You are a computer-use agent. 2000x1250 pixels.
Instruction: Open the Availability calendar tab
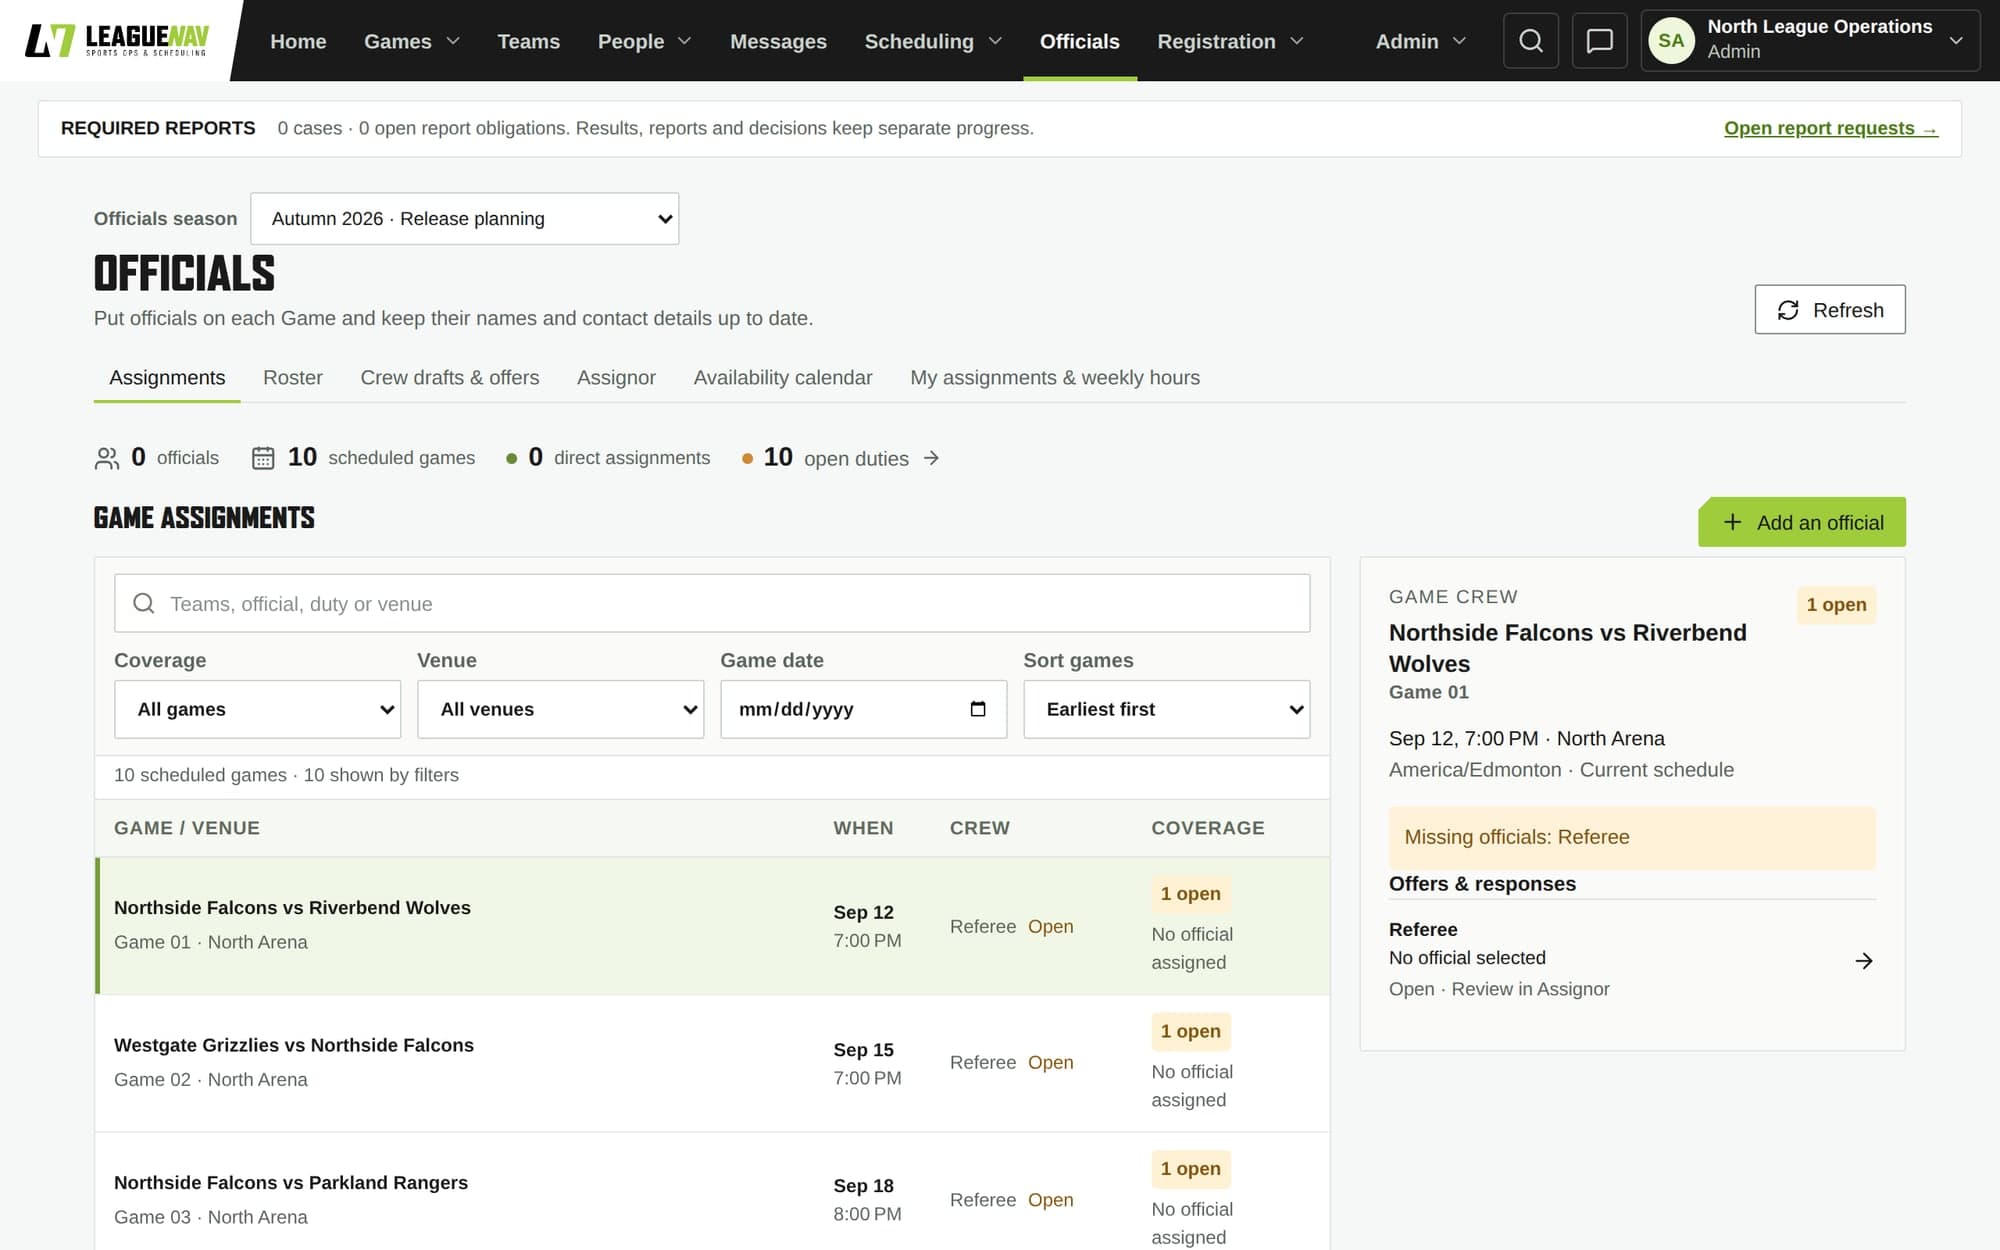pyautogui.click(x=782, y=378)
